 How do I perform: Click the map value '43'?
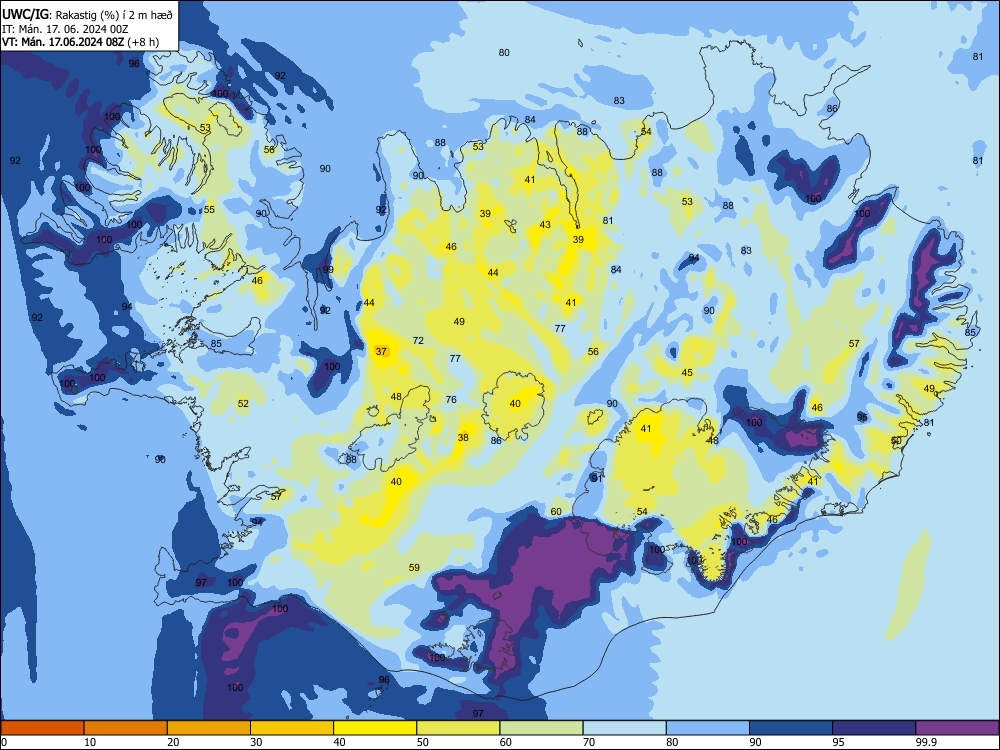pyautogui.click(x=545, y=224)
